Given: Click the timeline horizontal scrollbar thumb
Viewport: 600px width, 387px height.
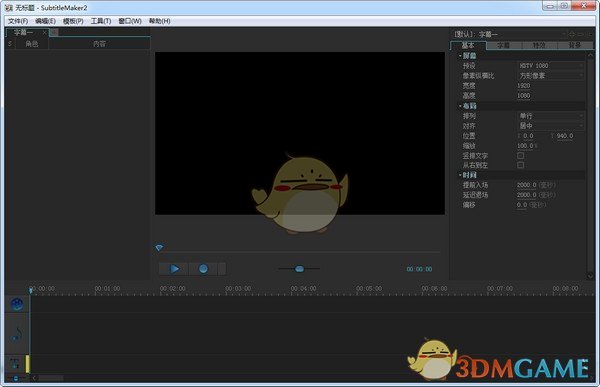Looking at the screenshot, I should pyautogui.click(x=51, y=378).
